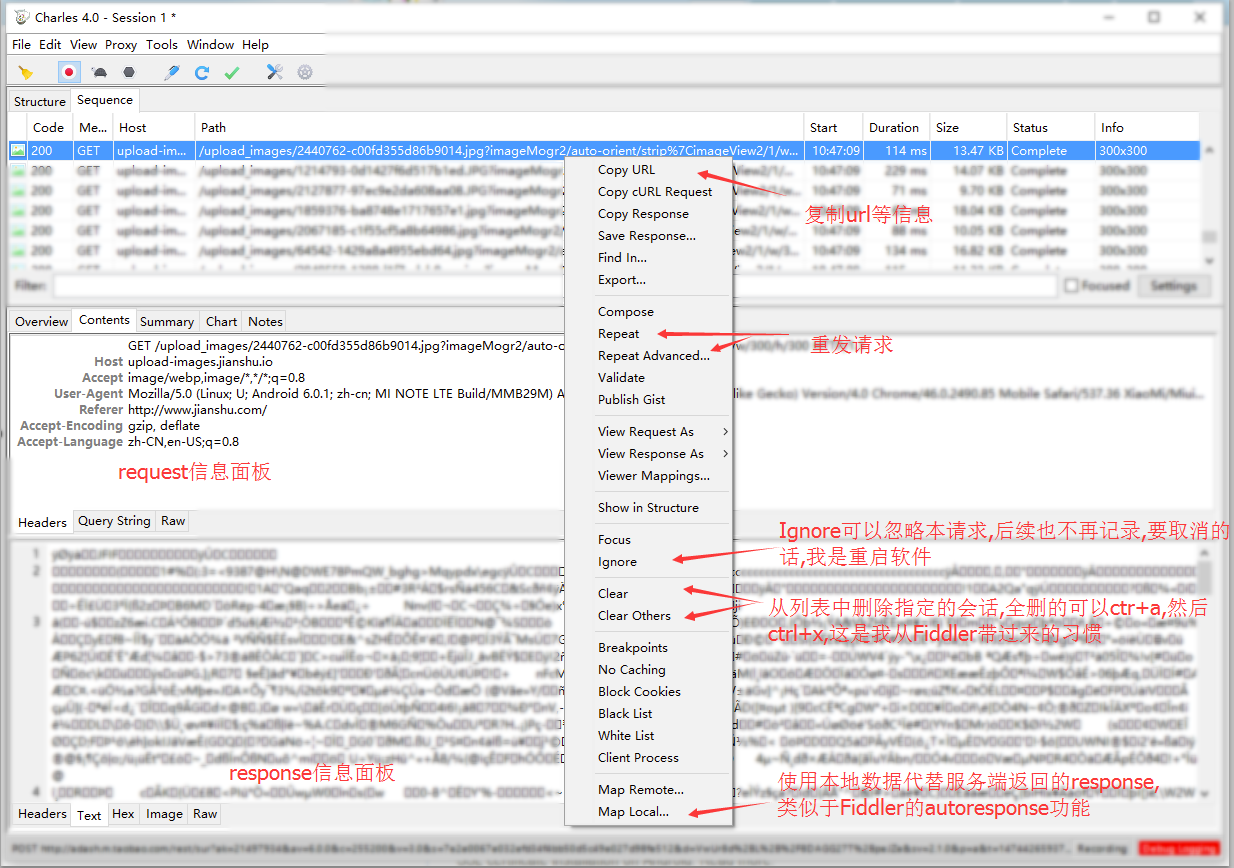Toggle throttling turtle icon

[99, 72]
